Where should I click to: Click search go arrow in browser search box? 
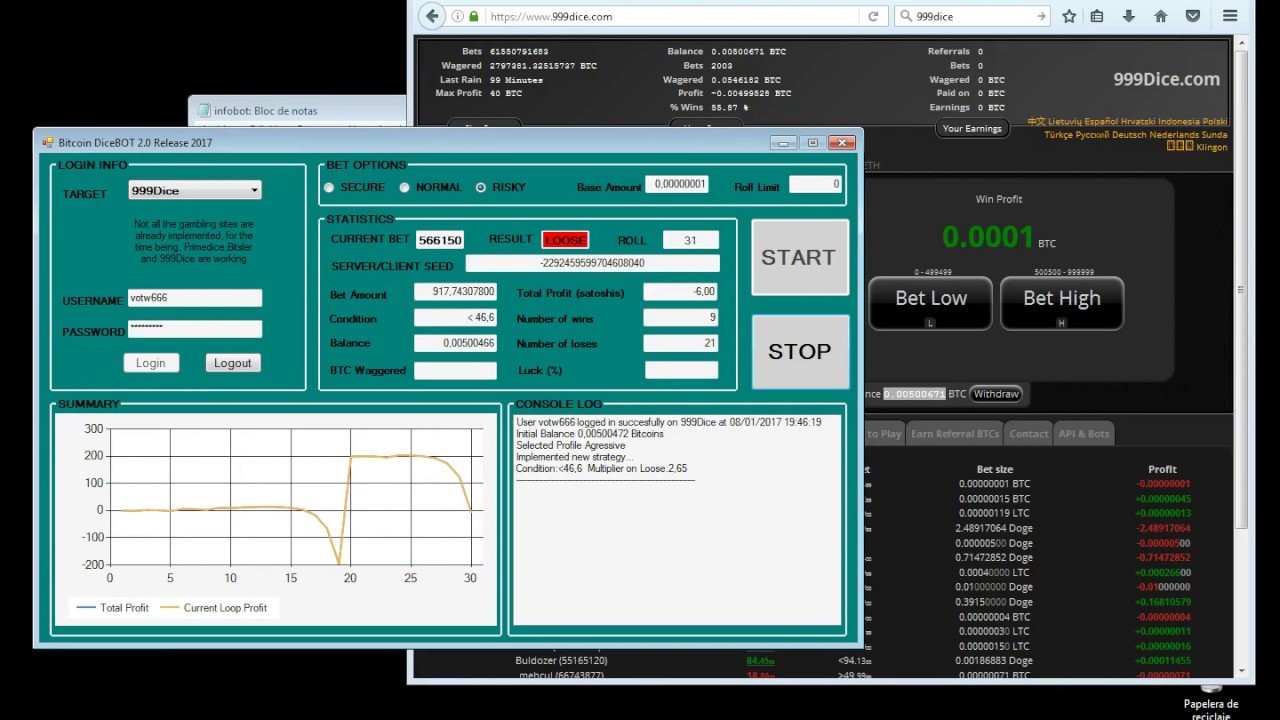pos(1041,16)
